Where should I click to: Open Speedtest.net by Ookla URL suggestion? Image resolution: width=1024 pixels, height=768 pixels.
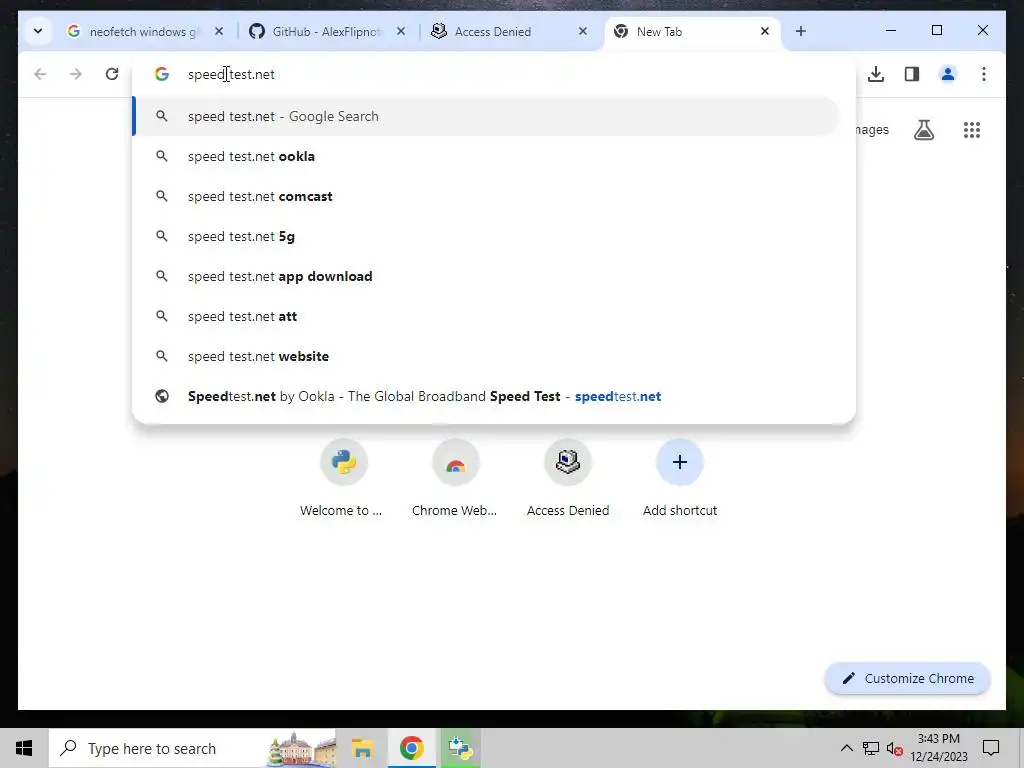tap(486, 396)
